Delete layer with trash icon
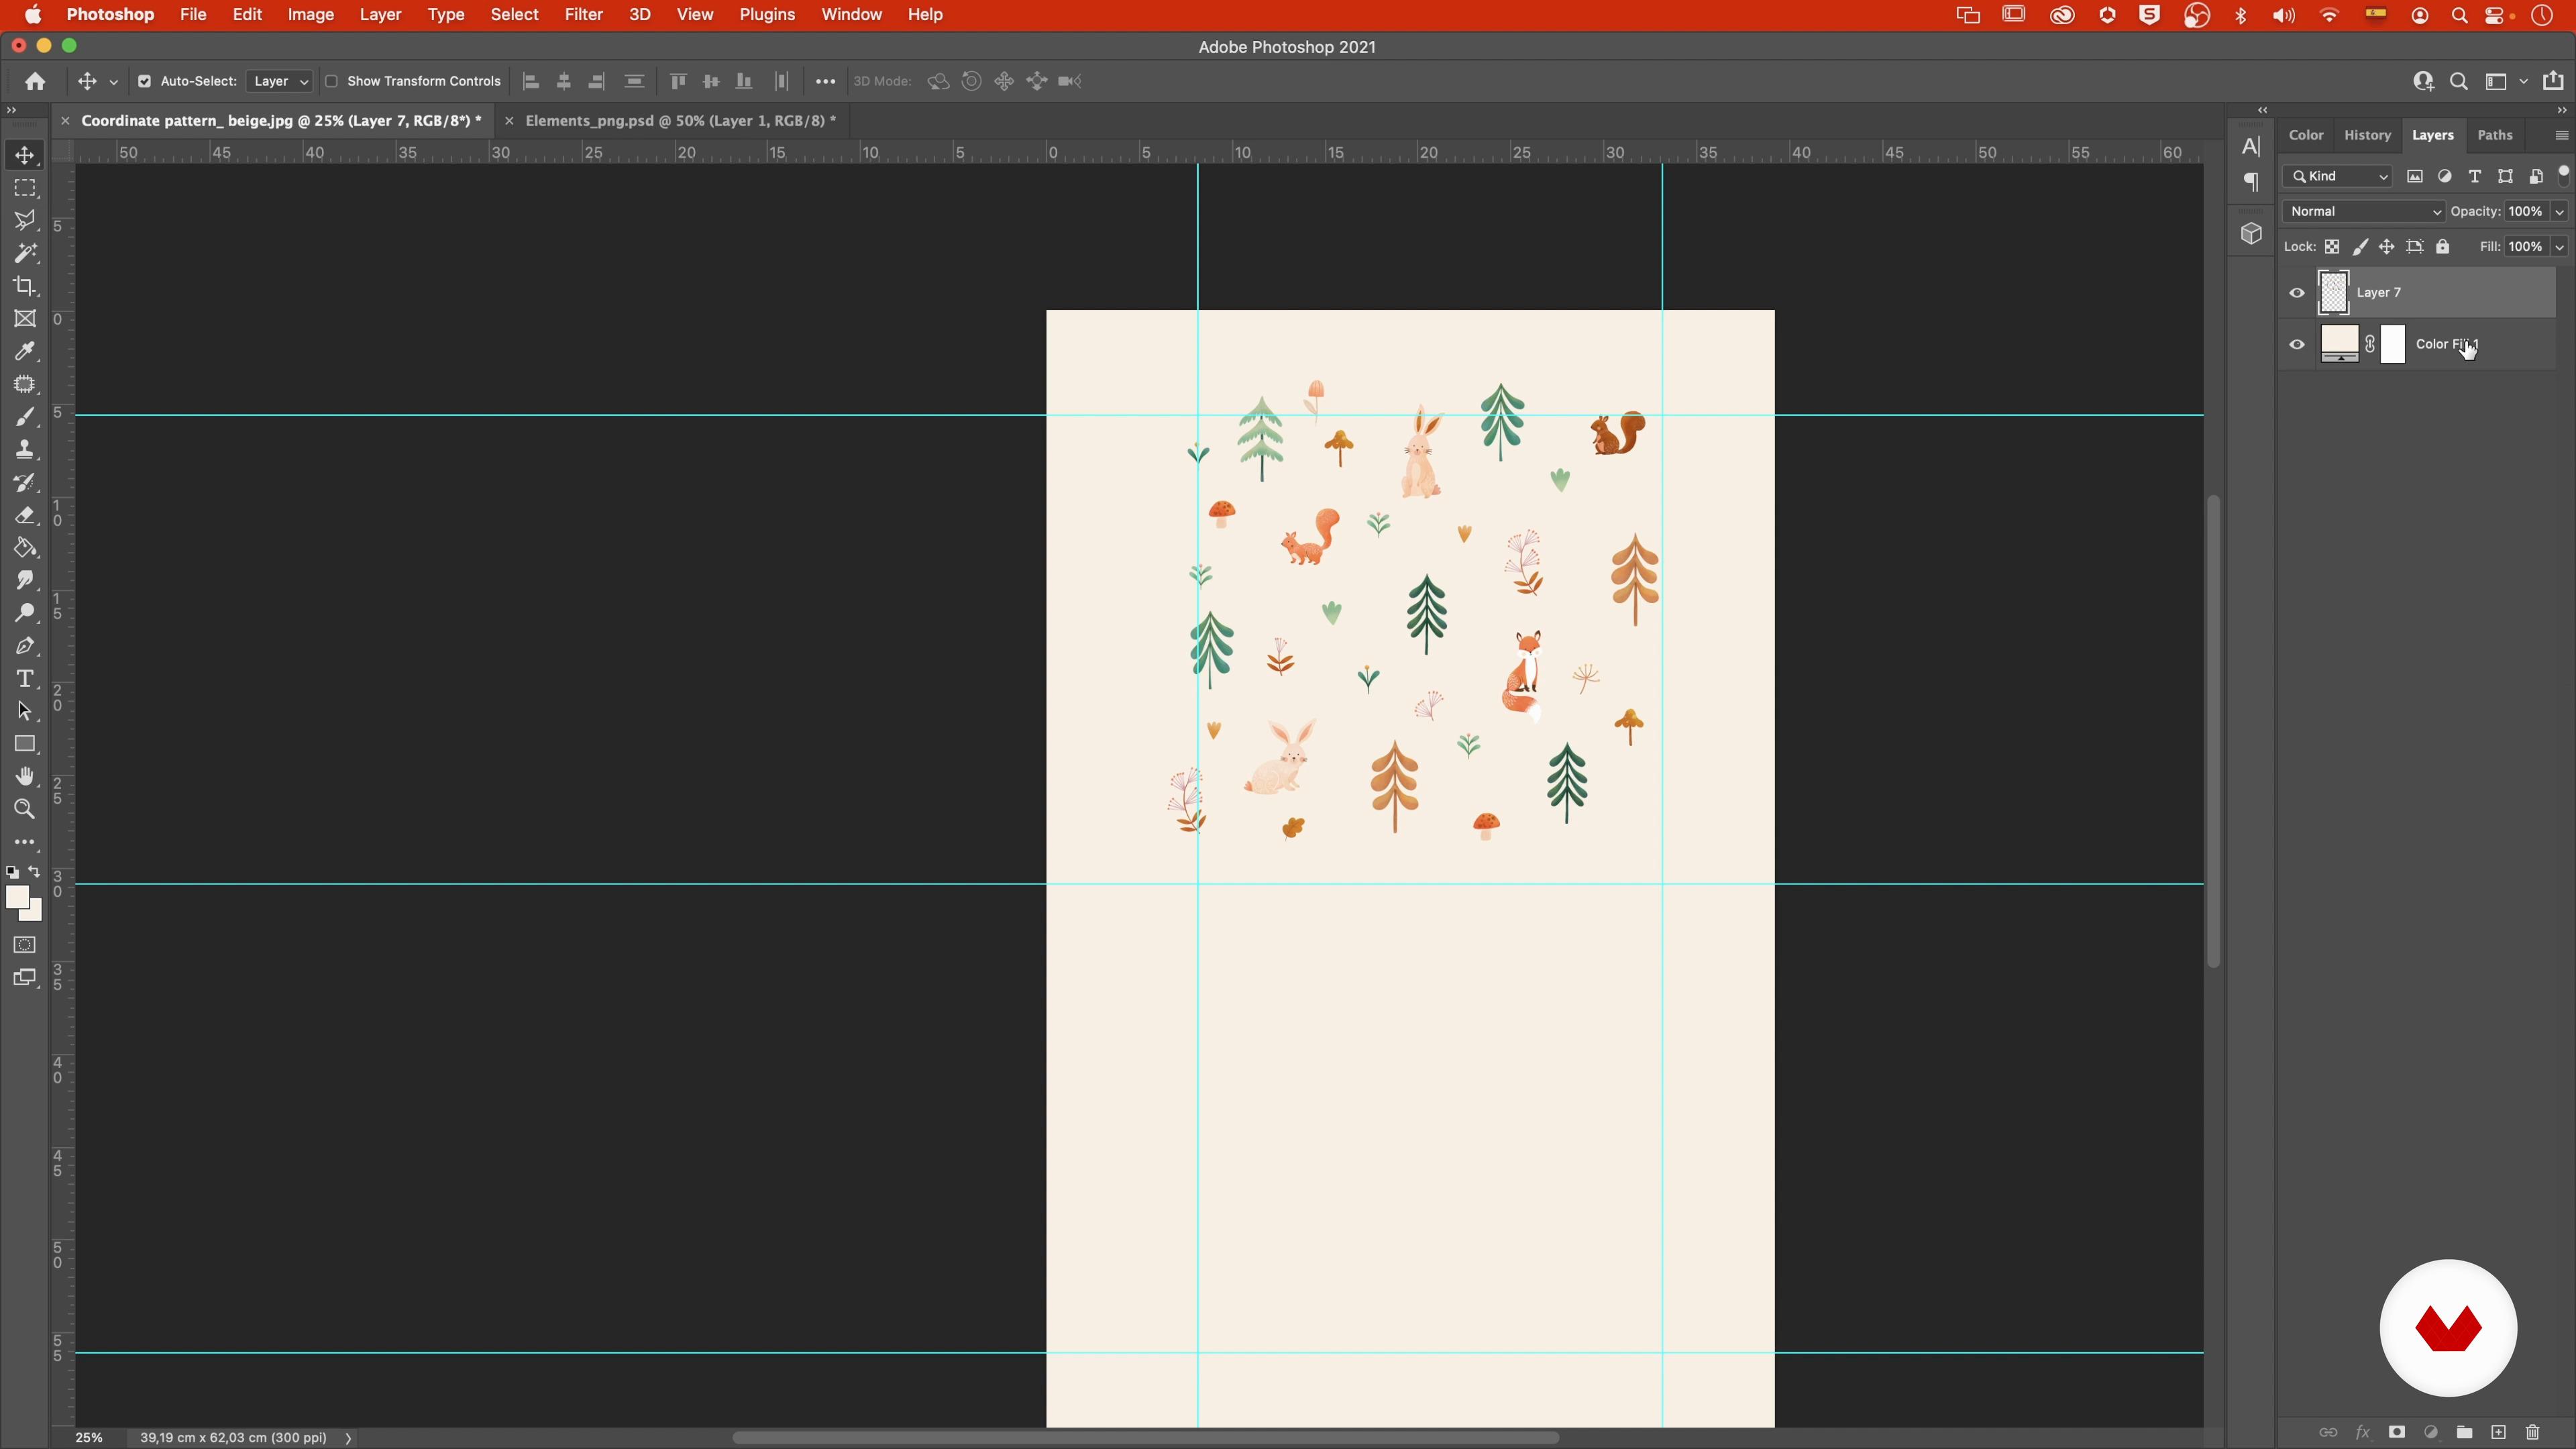The width and height of the screenshot is (2576, 1449). pyautogui.click(x=2533, y=1432)
